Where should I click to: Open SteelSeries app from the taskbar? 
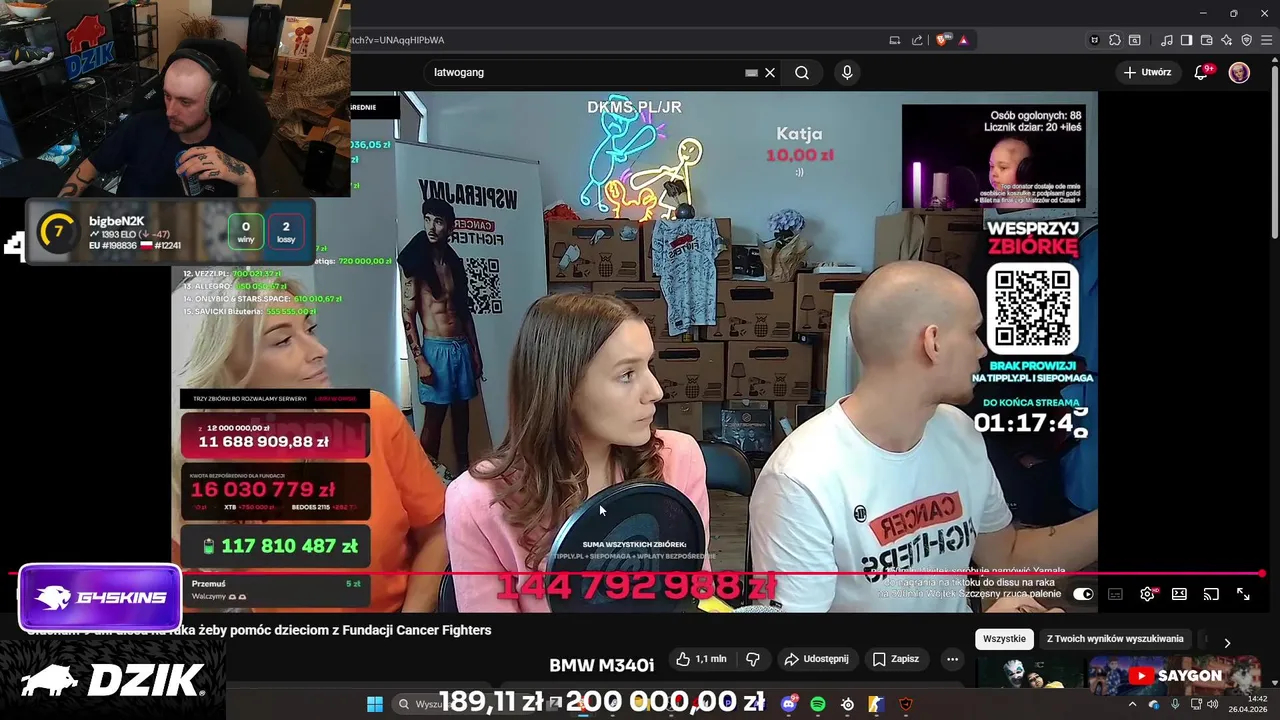click(x=847, y=704)
